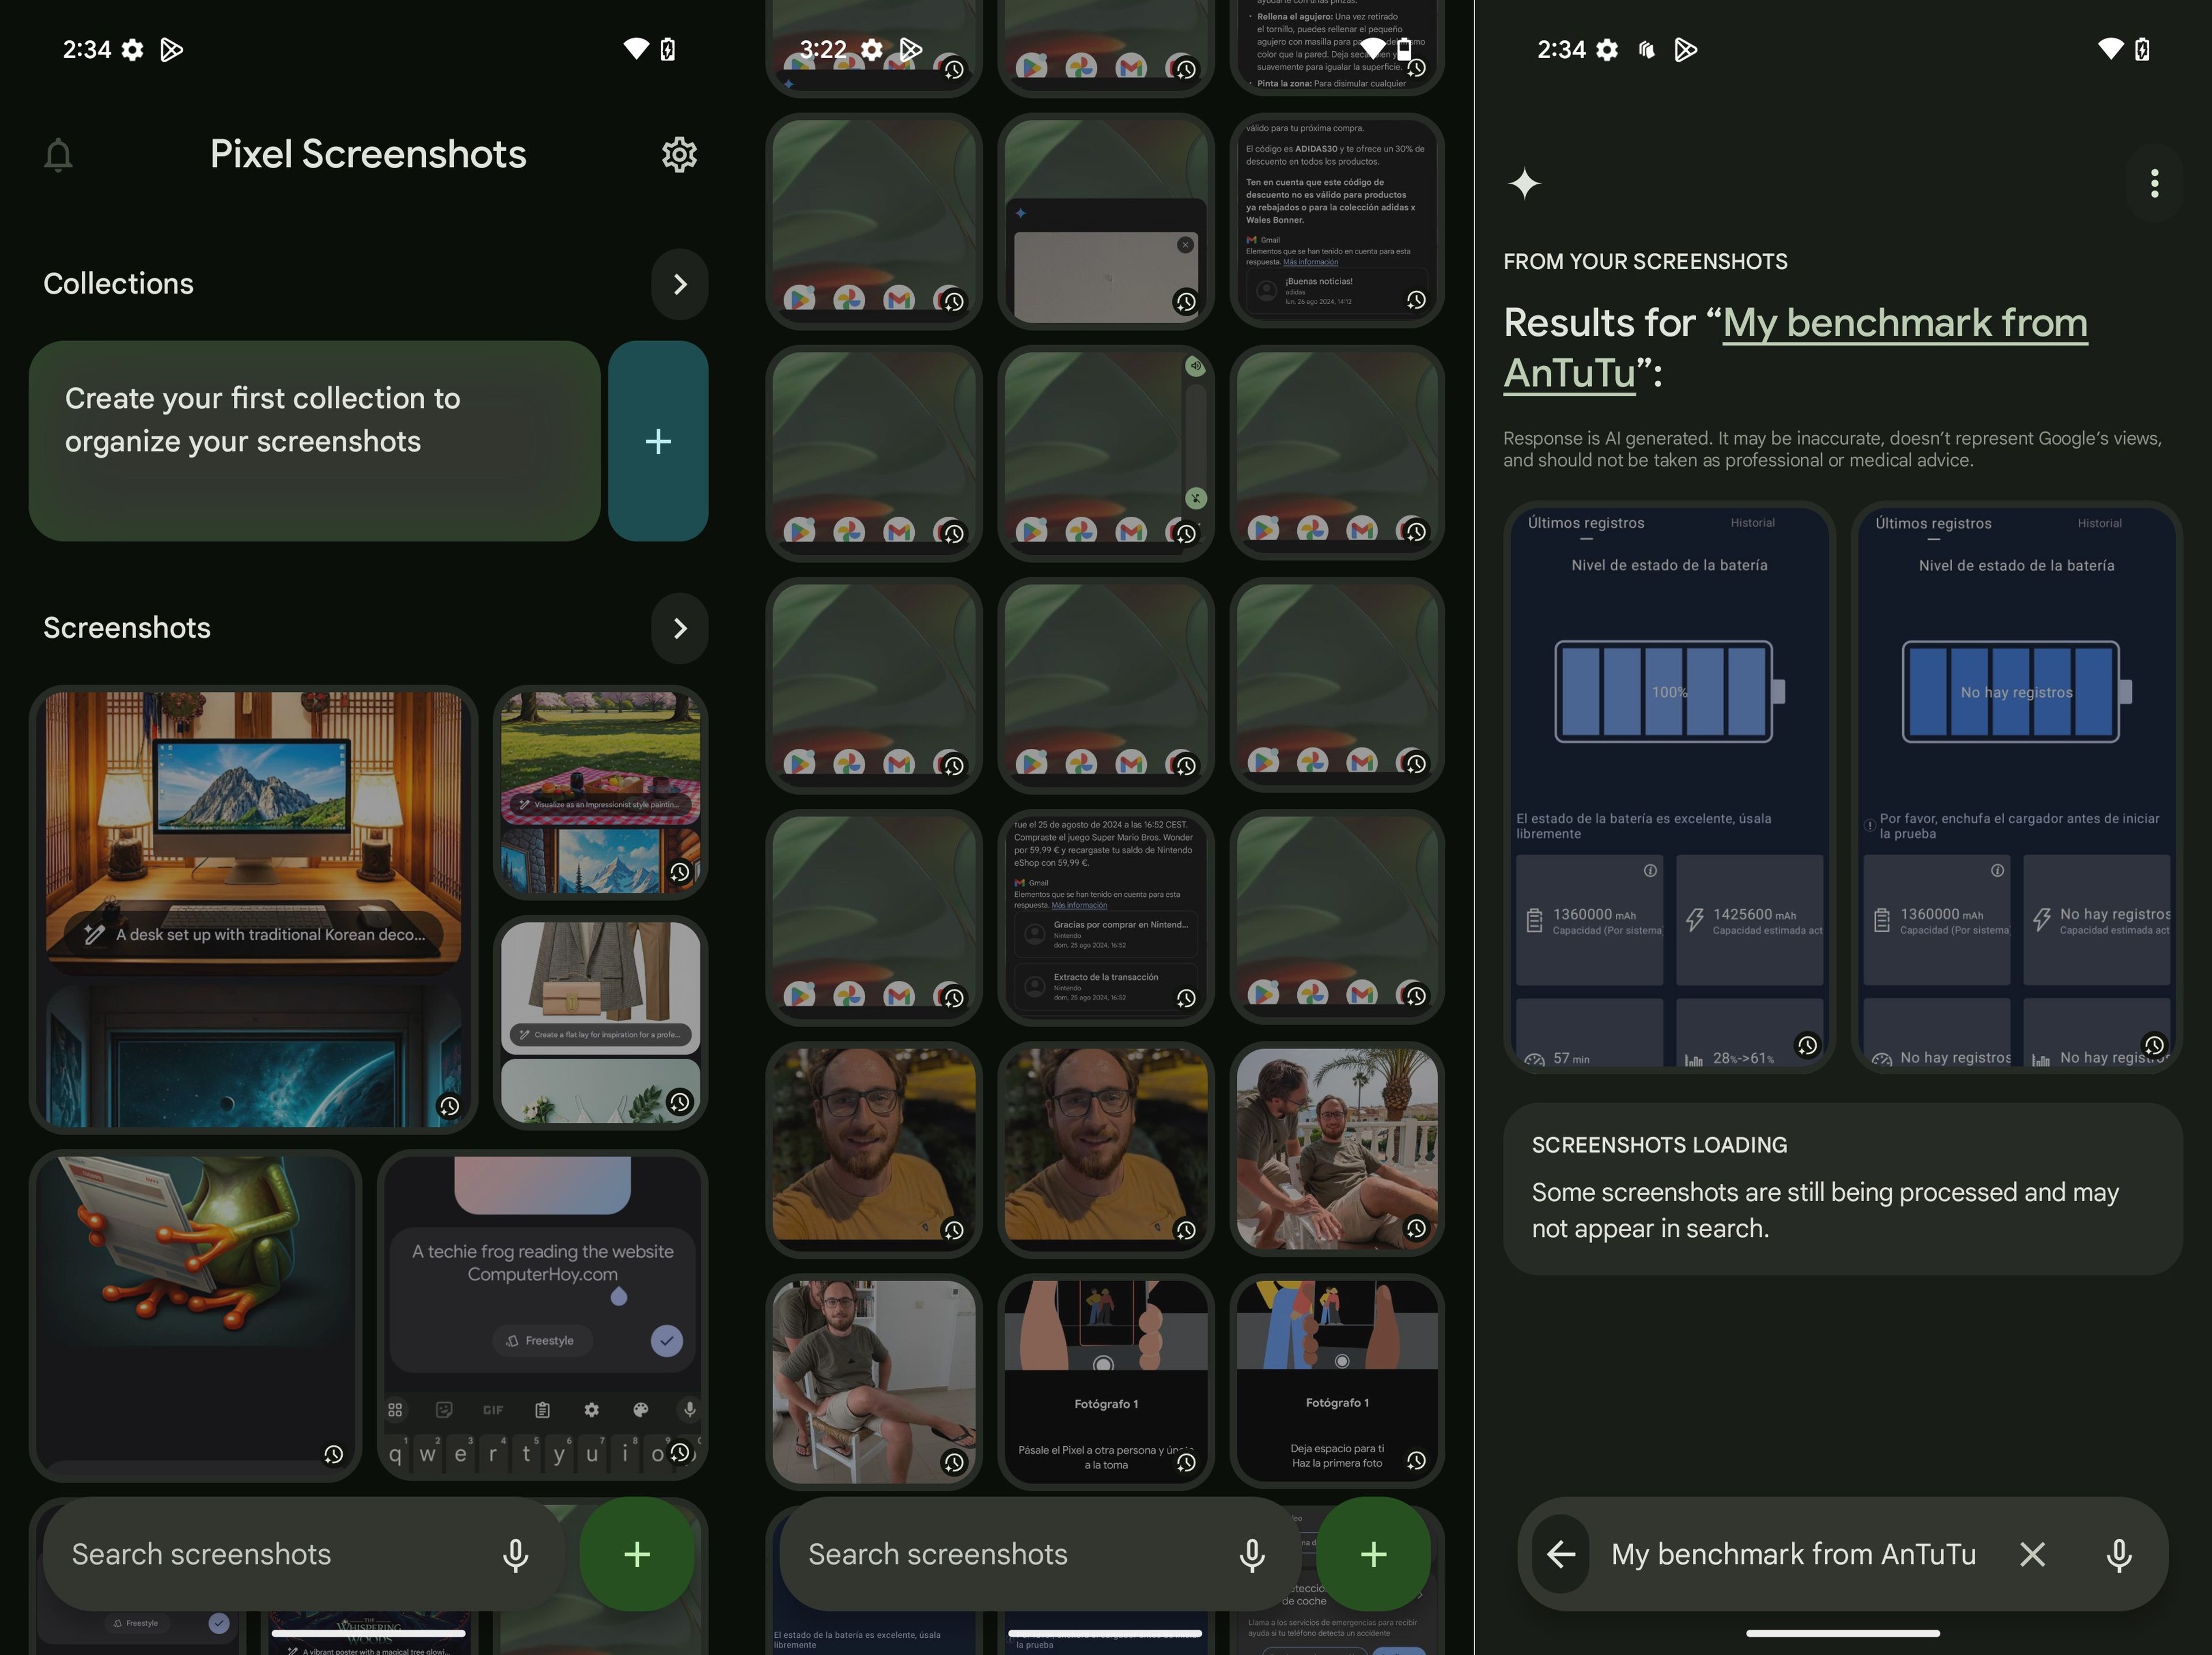The height and width of the screenshot is (1655, 2212).
Task: Tap Play Store icon in right status bar
Action: coord(1686,50)
